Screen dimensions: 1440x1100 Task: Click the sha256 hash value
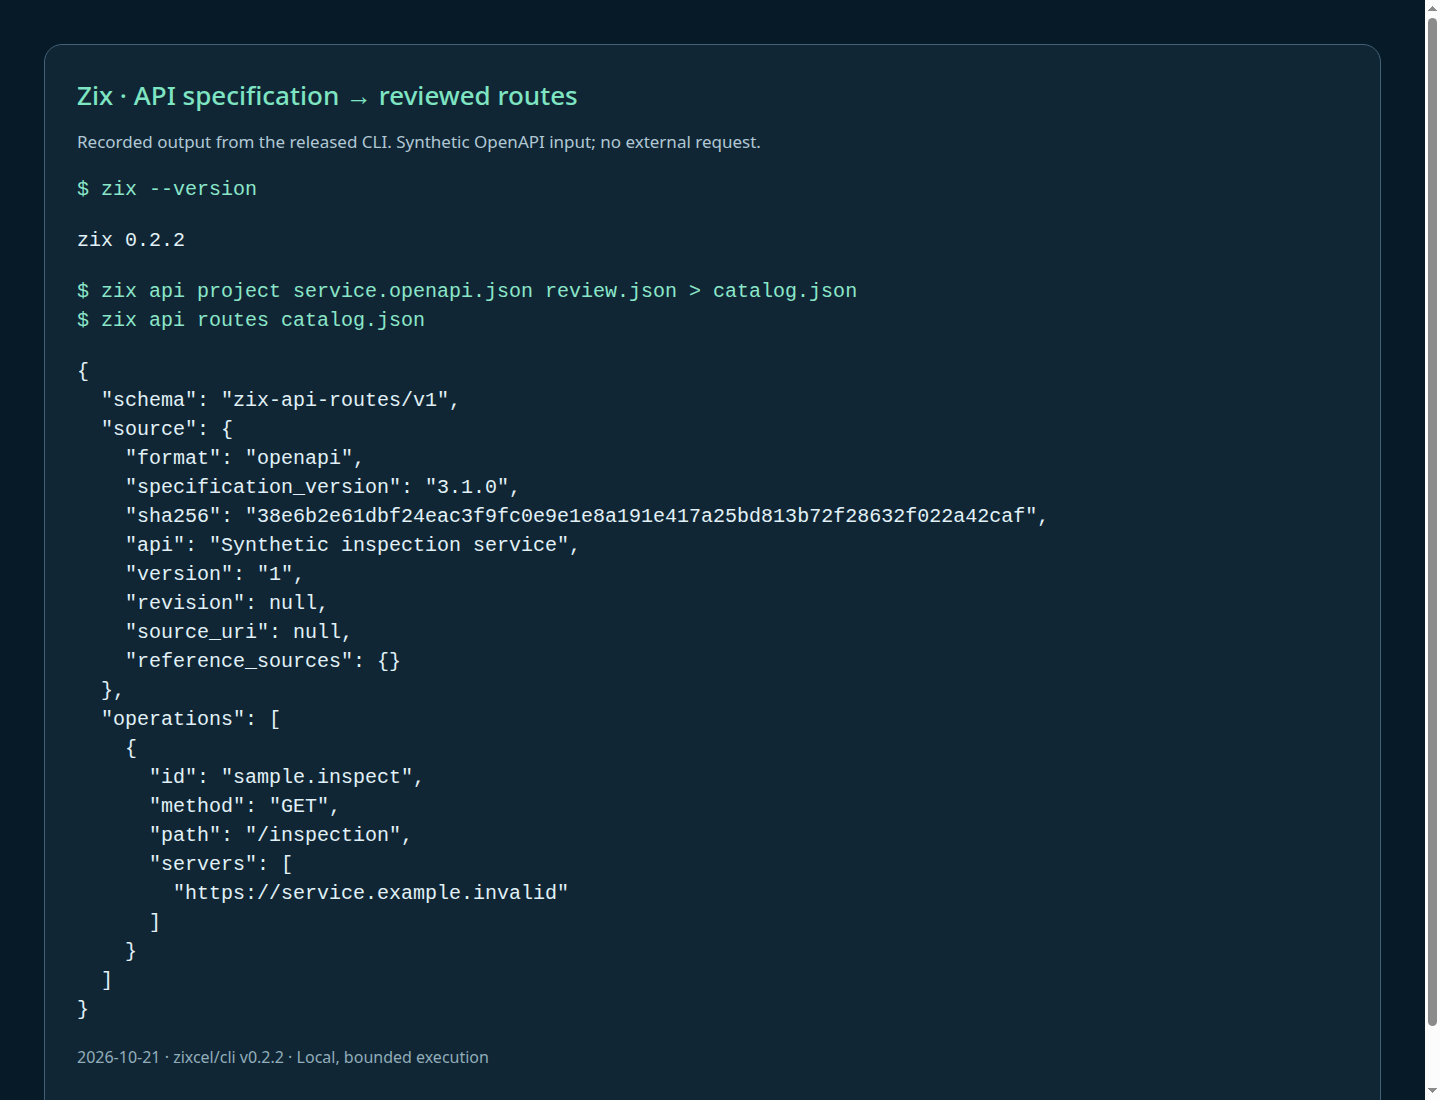click(x=641, y=516)
